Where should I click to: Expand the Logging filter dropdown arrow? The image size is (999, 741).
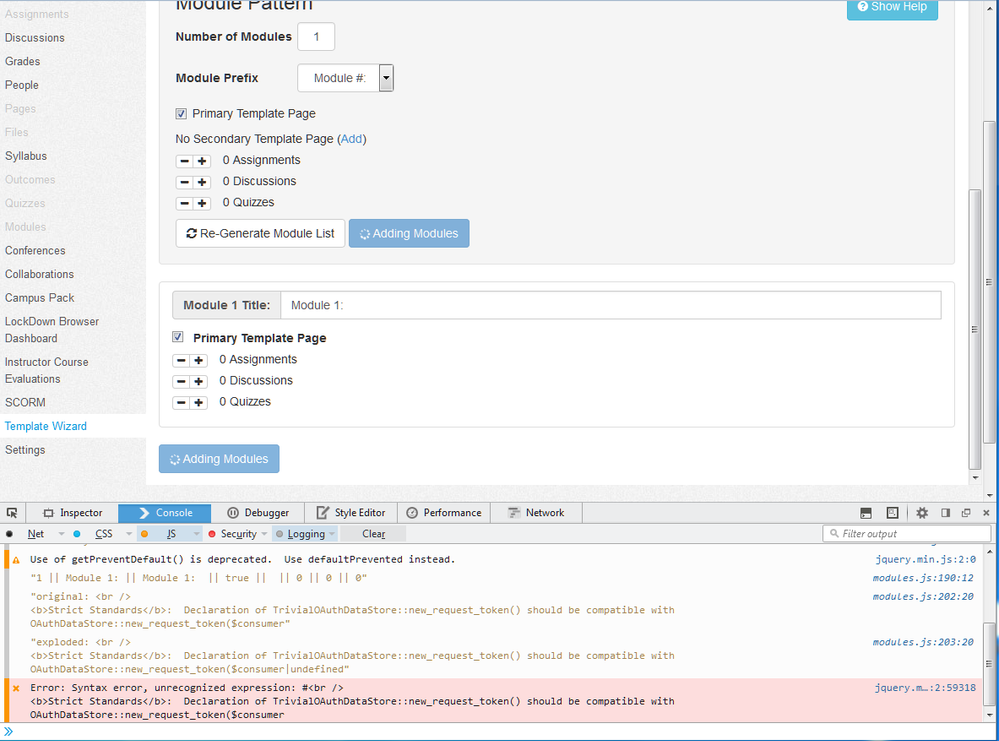pos(331,534)
